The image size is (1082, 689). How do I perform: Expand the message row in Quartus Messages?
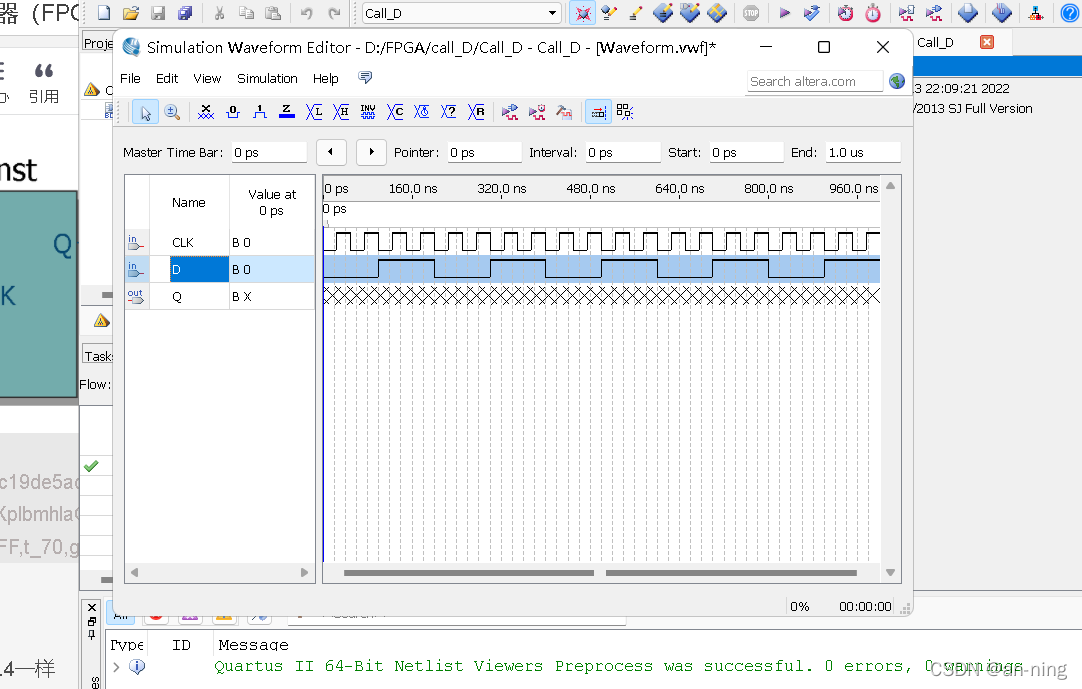(116, 666)
